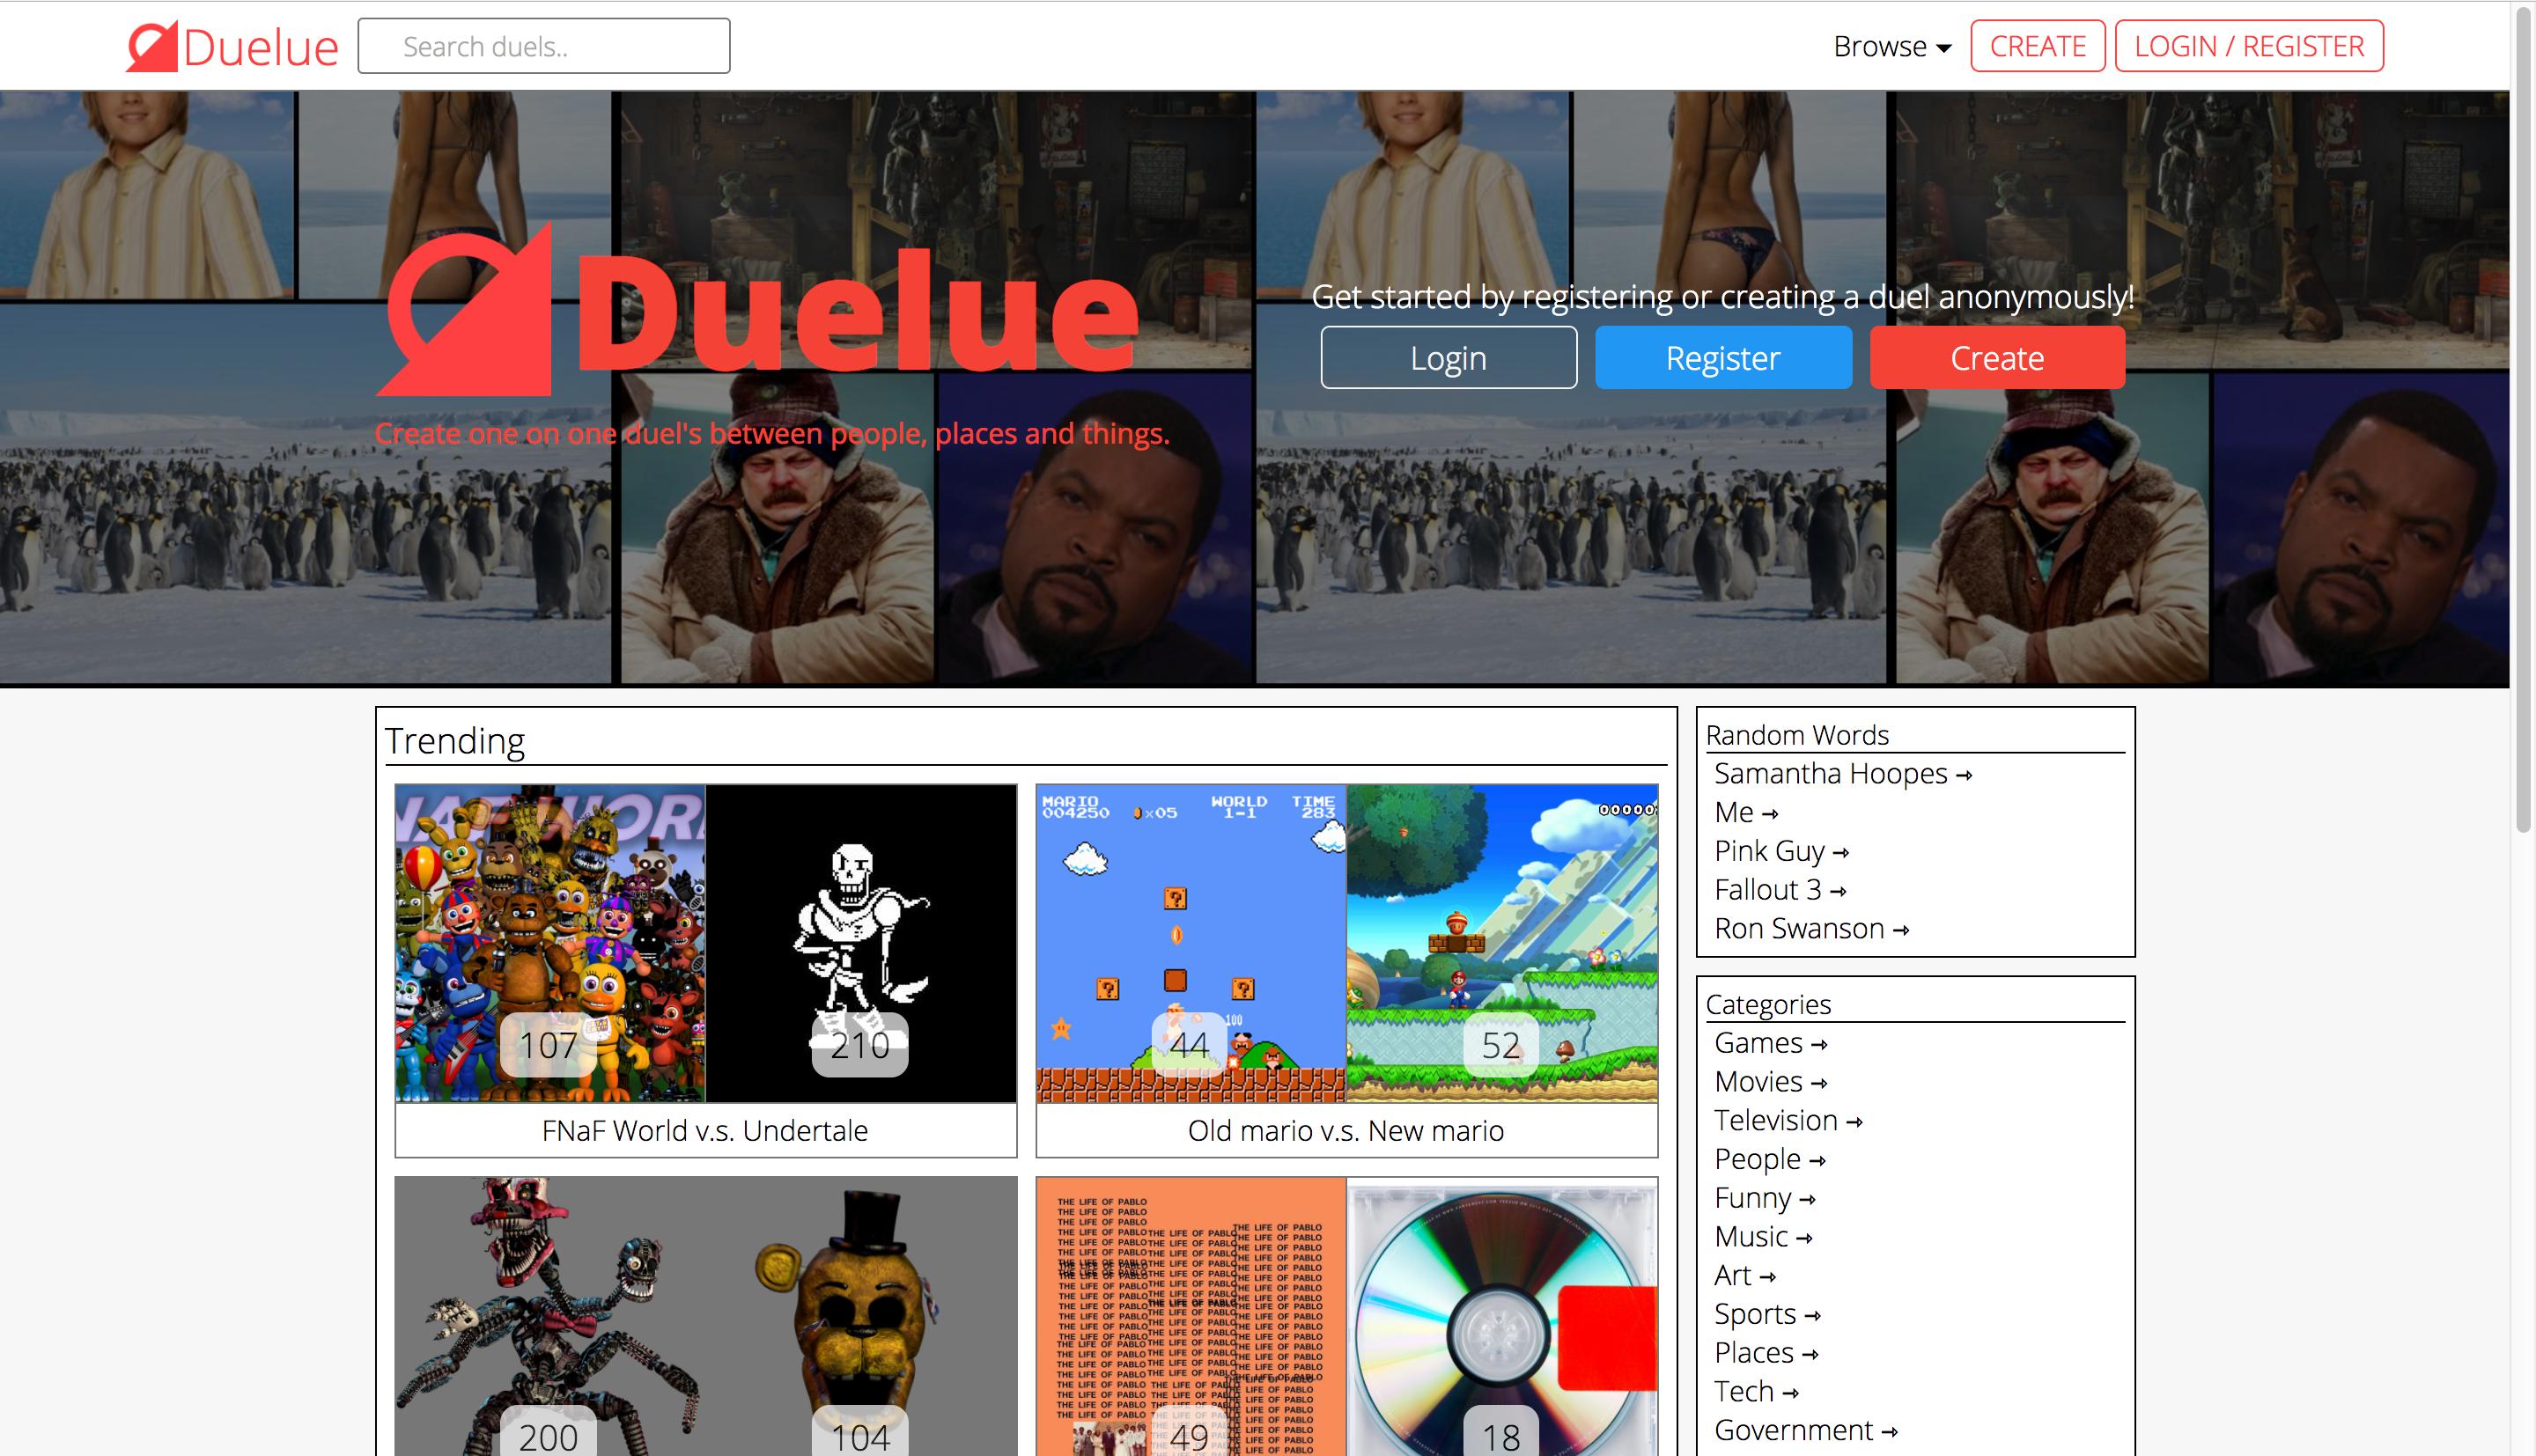Open the FNaF World v.s. Undertale duel title
Viewport: 2536px width, 1456px height.
tap(705, 1131)
